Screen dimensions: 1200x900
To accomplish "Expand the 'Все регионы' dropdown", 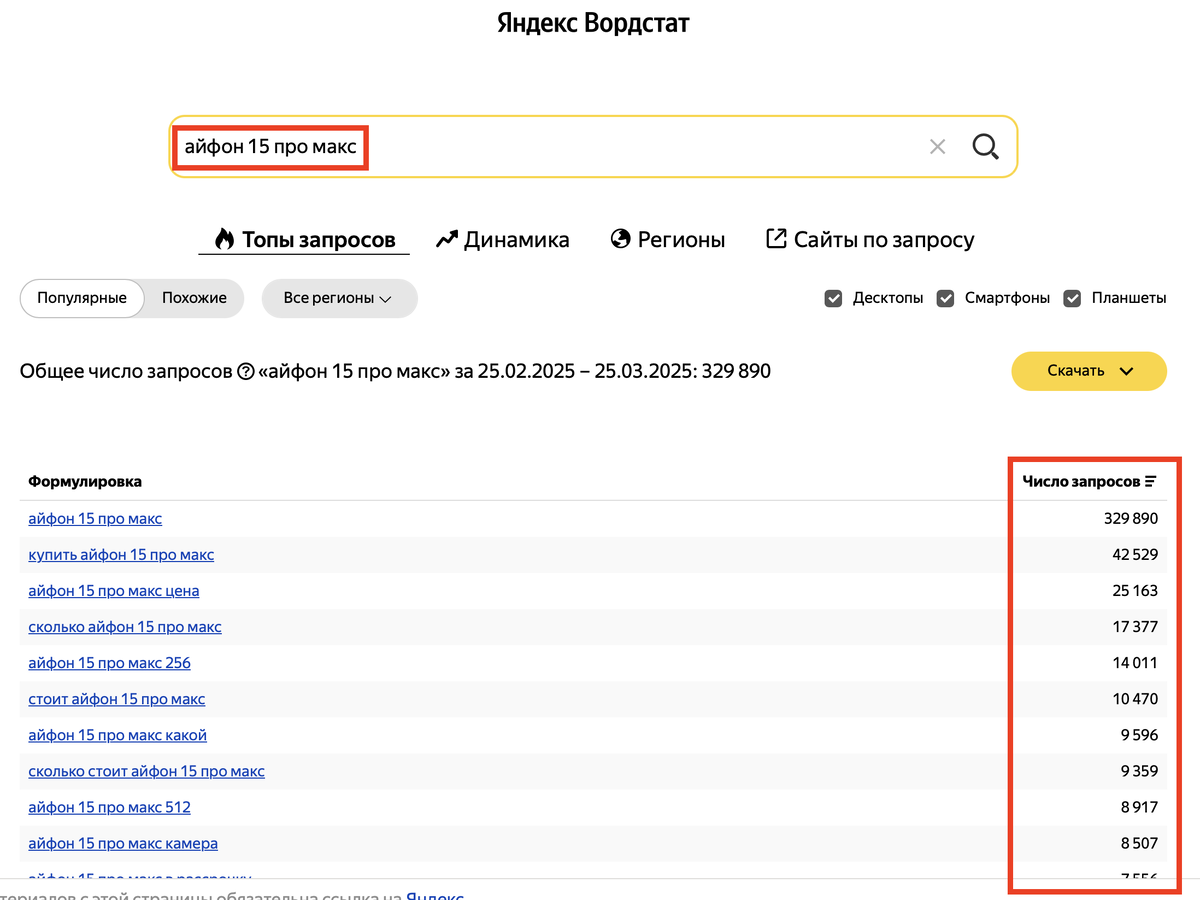I will [339, 298].
